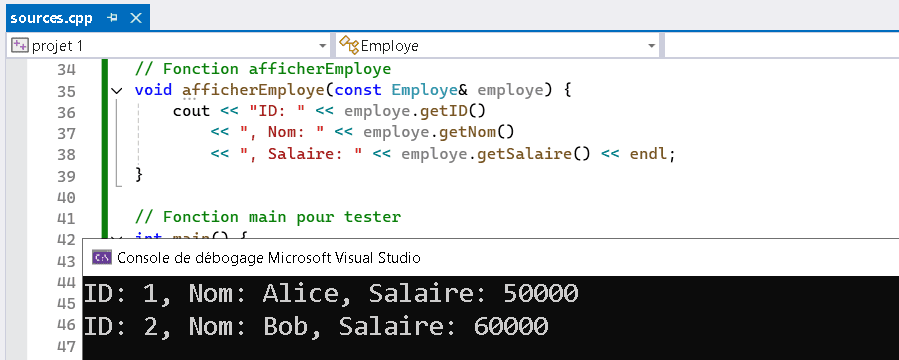Click the getNom() method call
Screen dimensions: 899x360
[477, 133]
